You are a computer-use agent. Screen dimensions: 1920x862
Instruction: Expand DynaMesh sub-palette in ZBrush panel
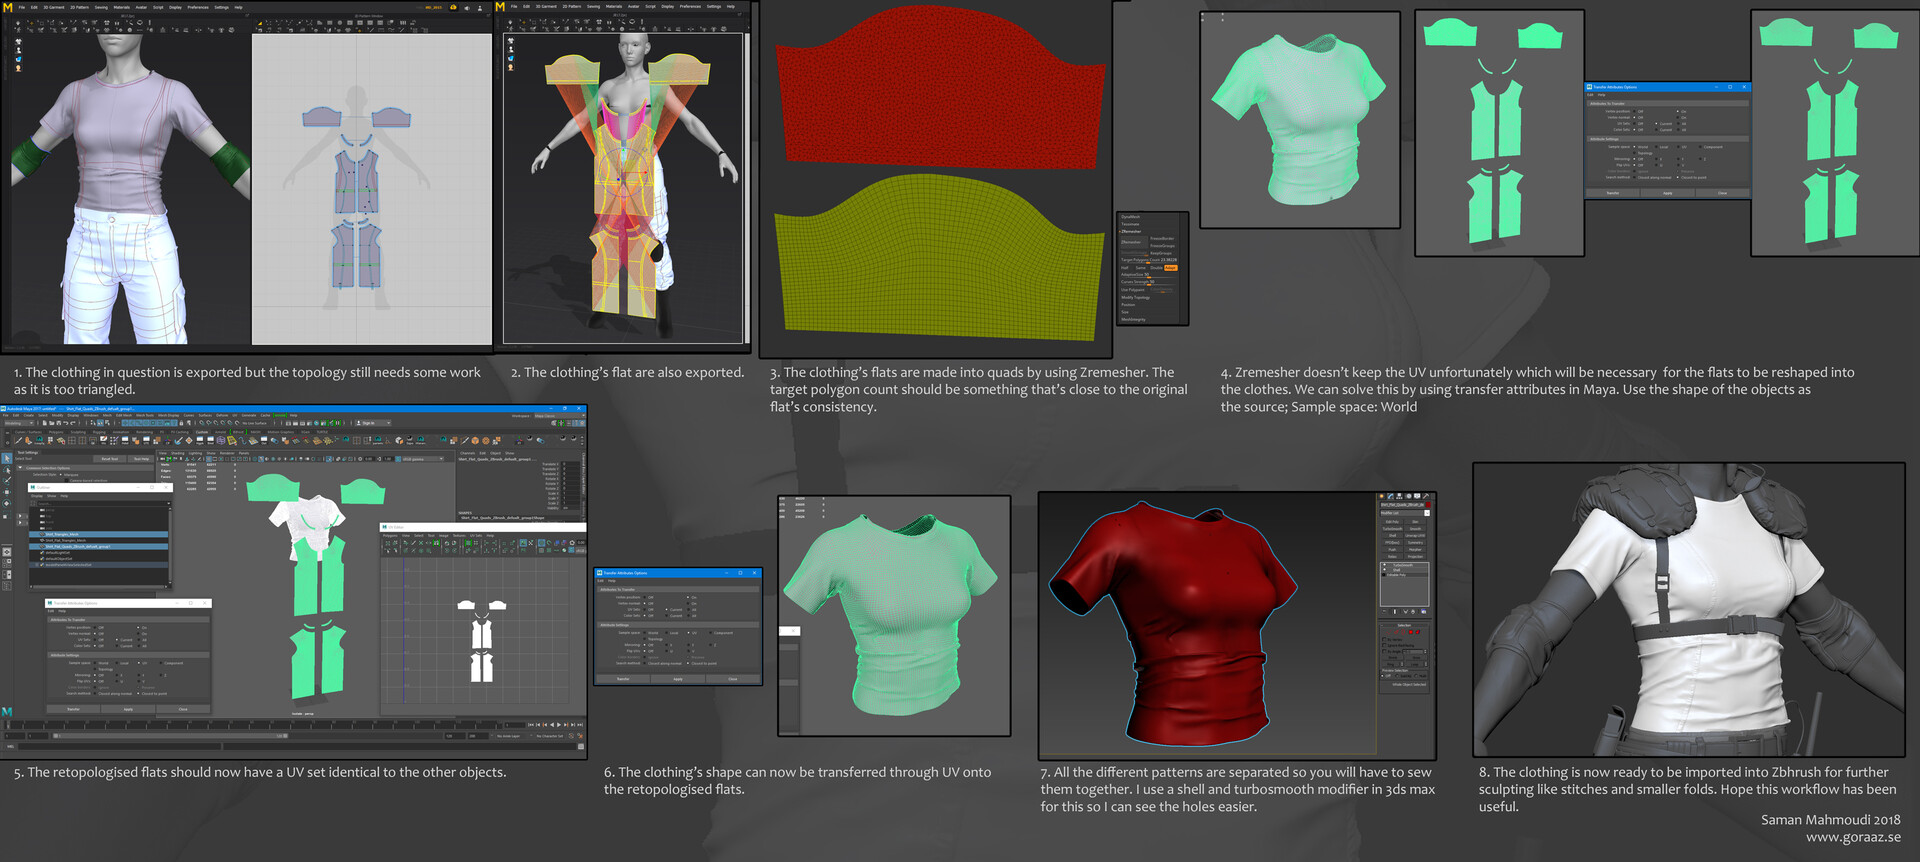click(1130, 217)
